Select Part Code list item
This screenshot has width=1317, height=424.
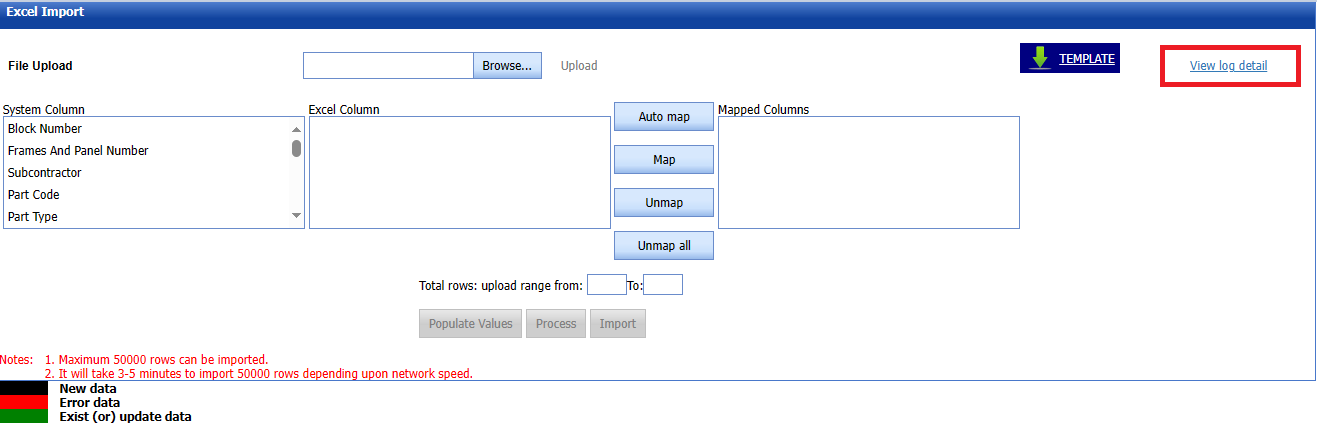coord(34,195)
